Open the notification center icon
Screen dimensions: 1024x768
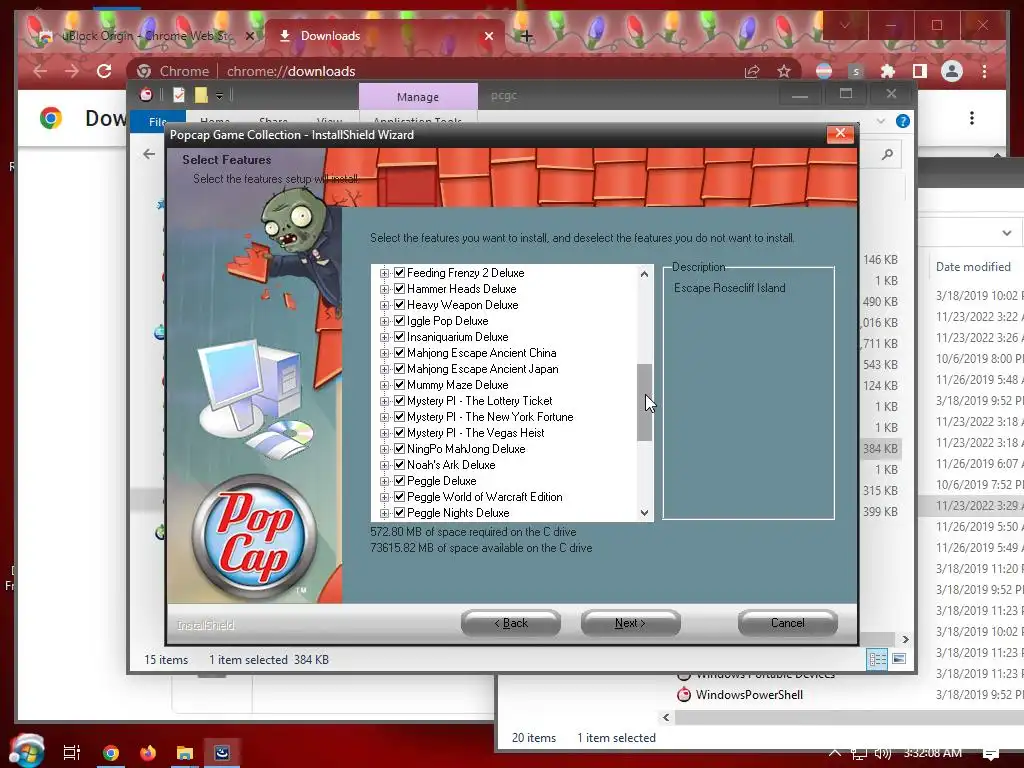pyautogui.click(x=991, y=754)
